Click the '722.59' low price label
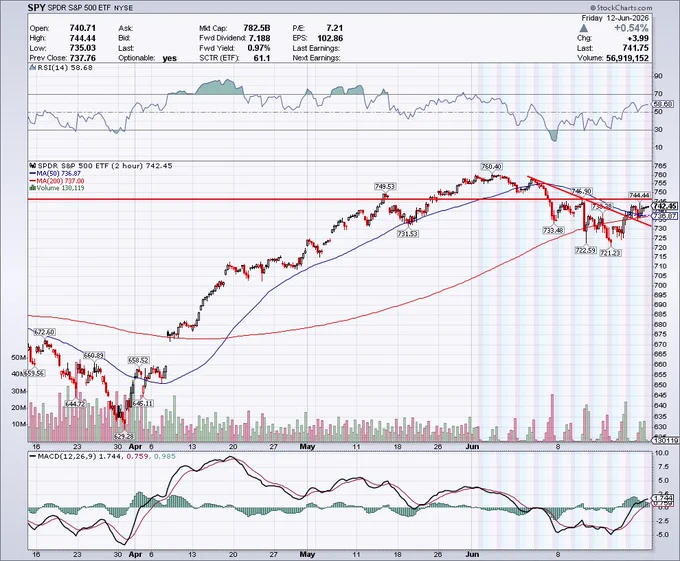 click(585, 250)
